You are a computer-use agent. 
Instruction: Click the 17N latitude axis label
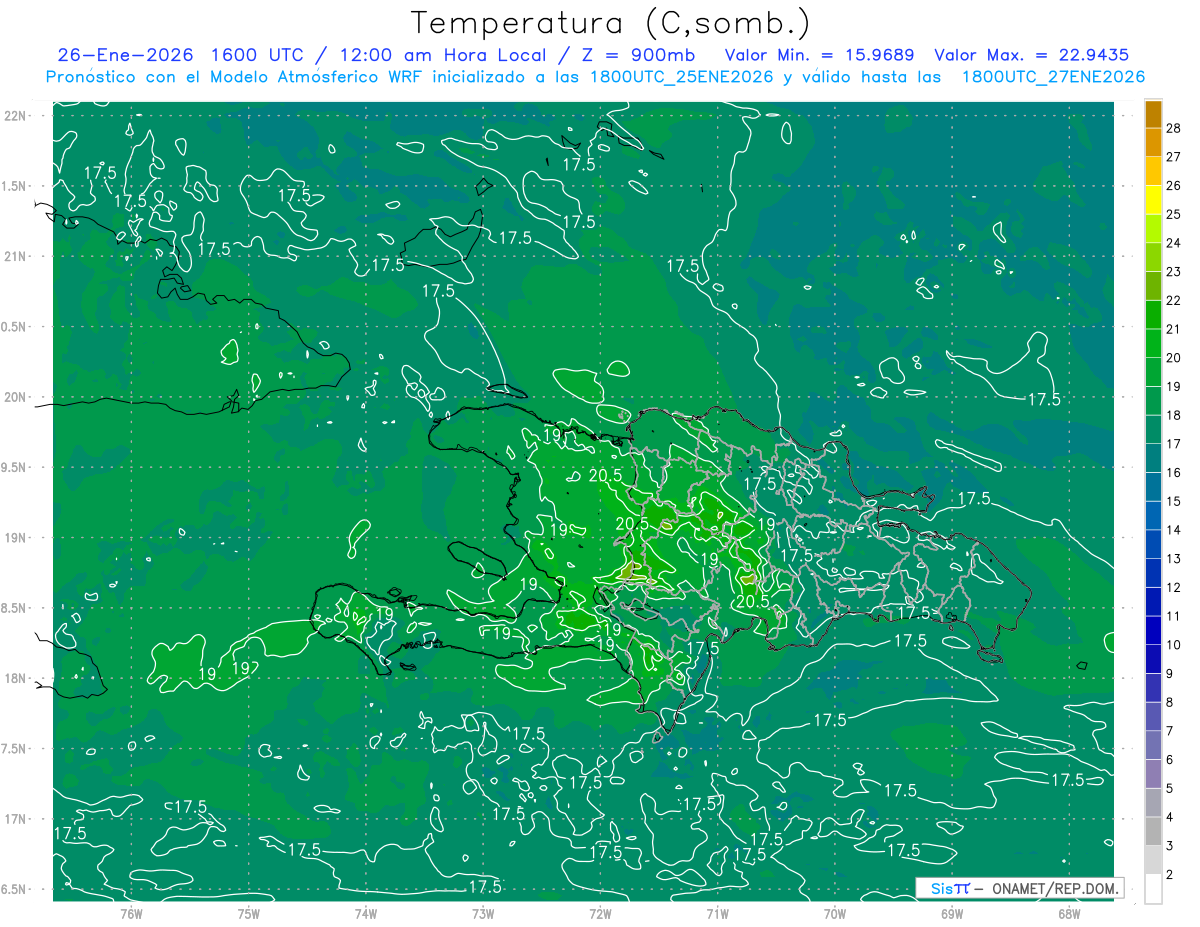point(16,819)
